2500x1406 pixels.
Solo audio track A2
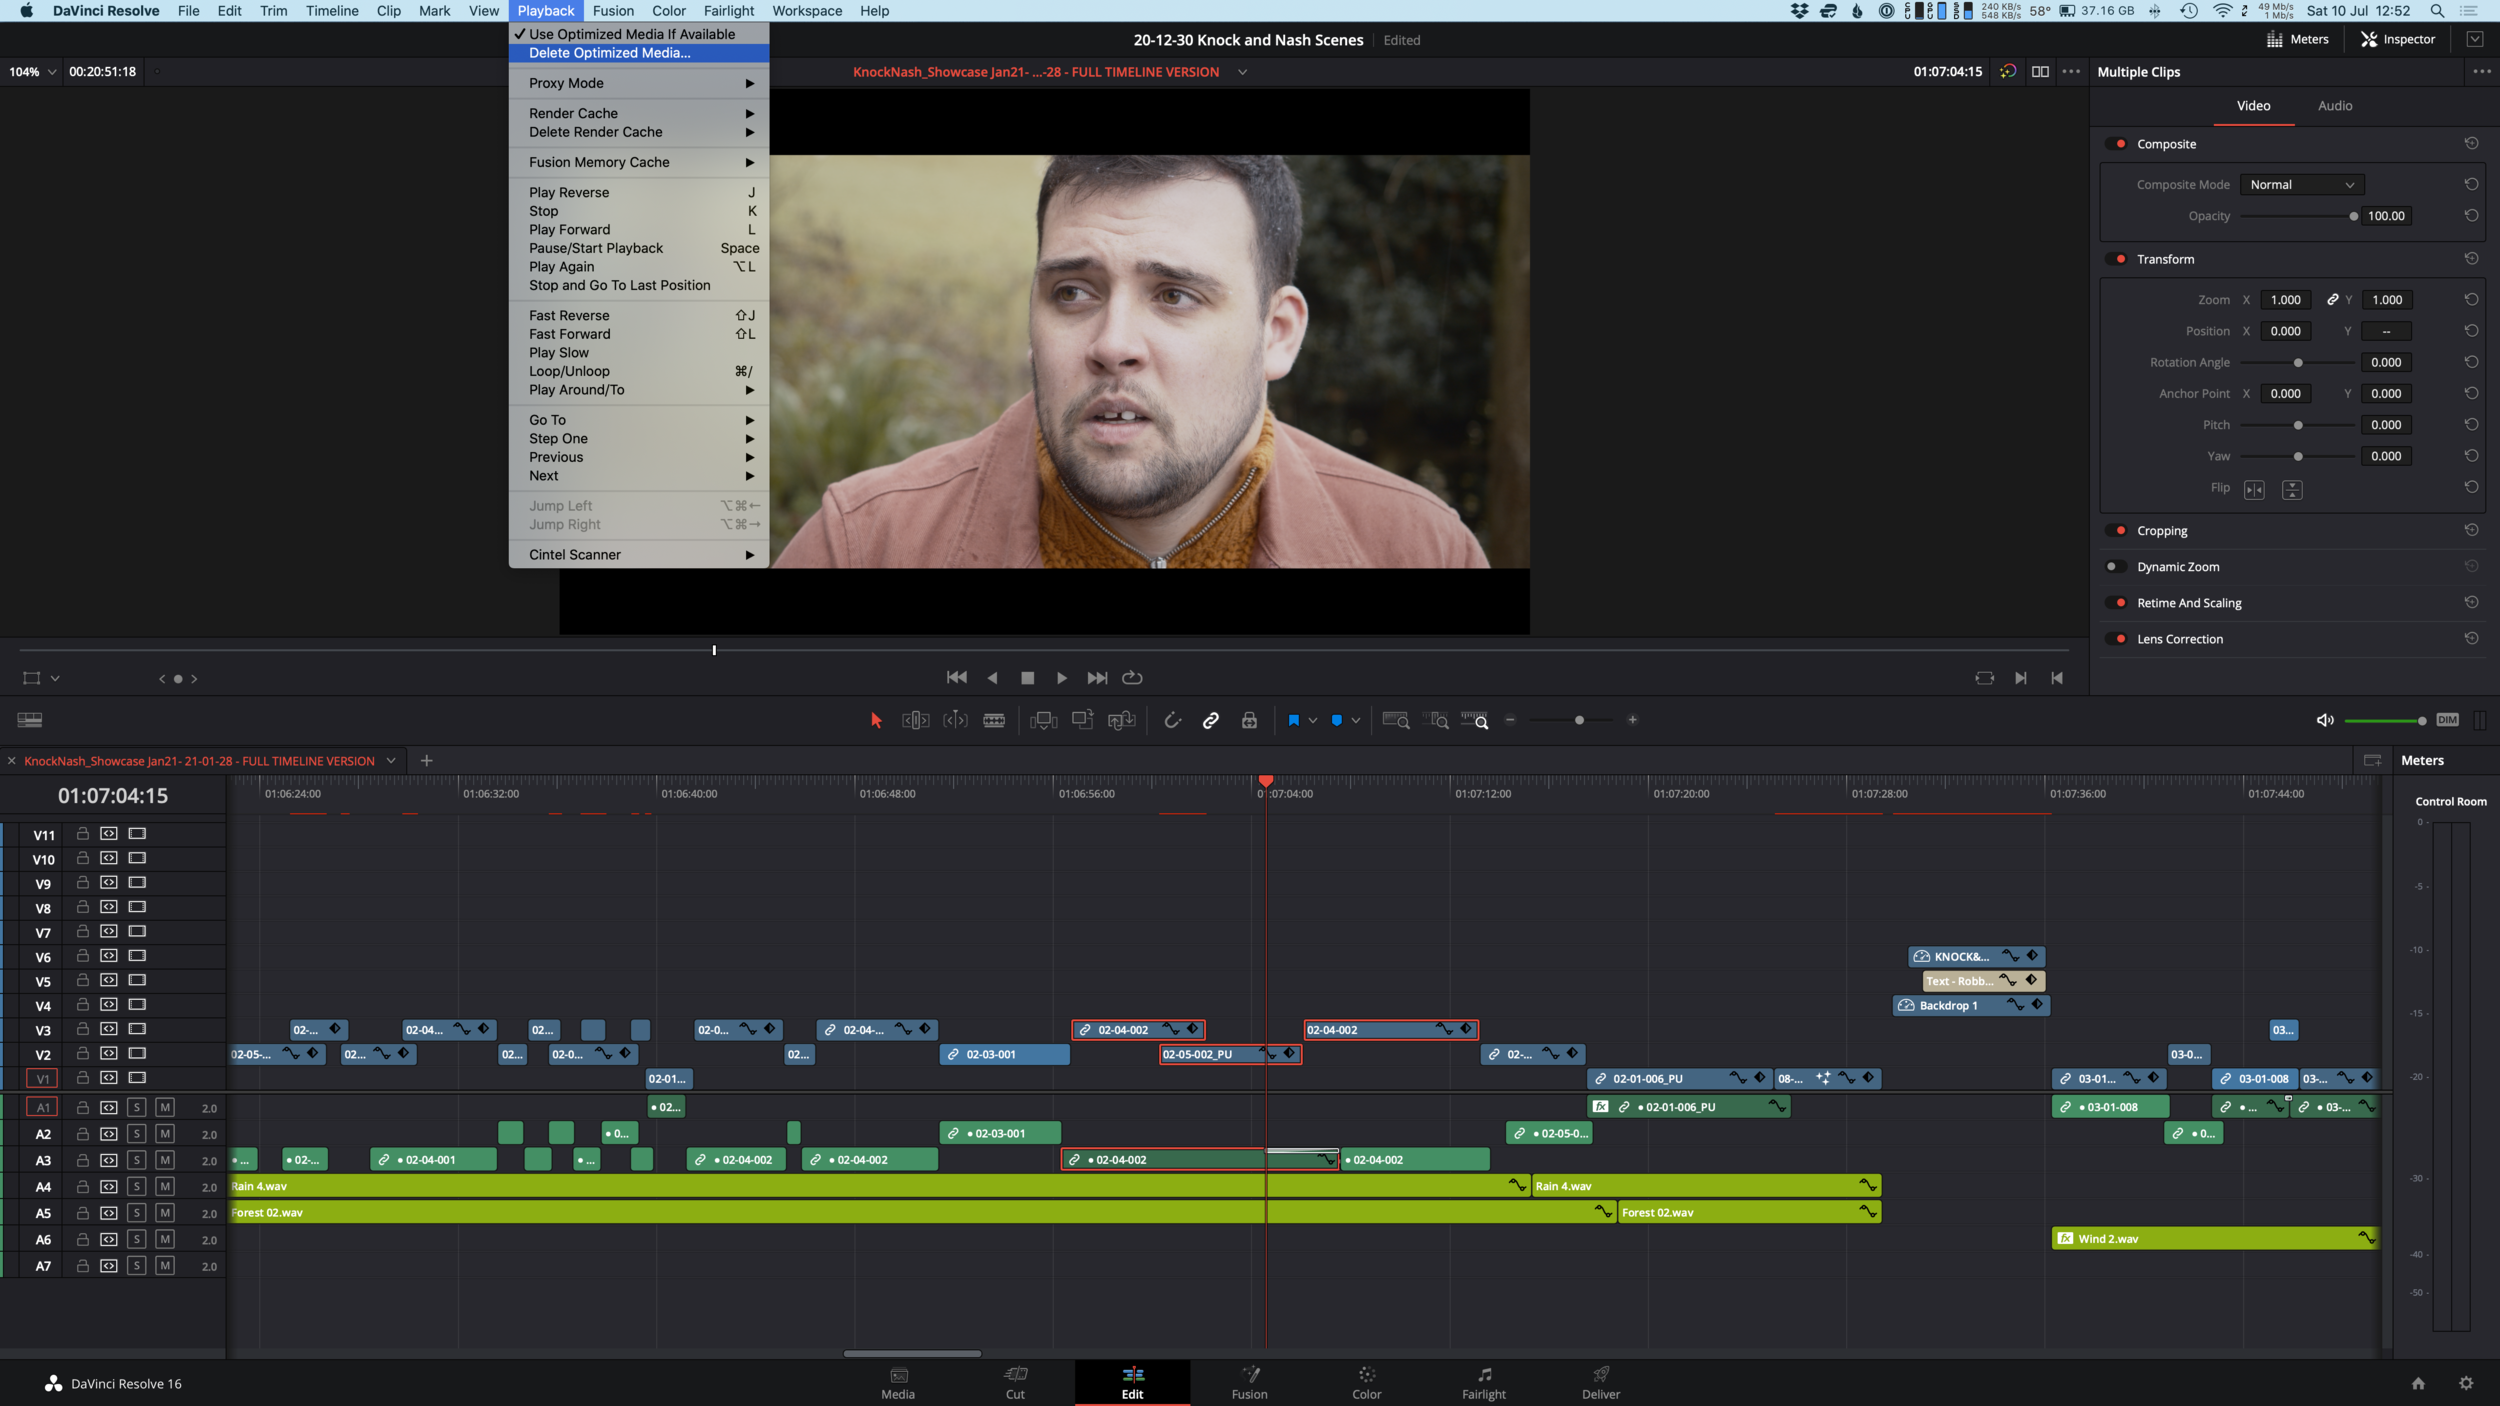tap(137, 1133)
